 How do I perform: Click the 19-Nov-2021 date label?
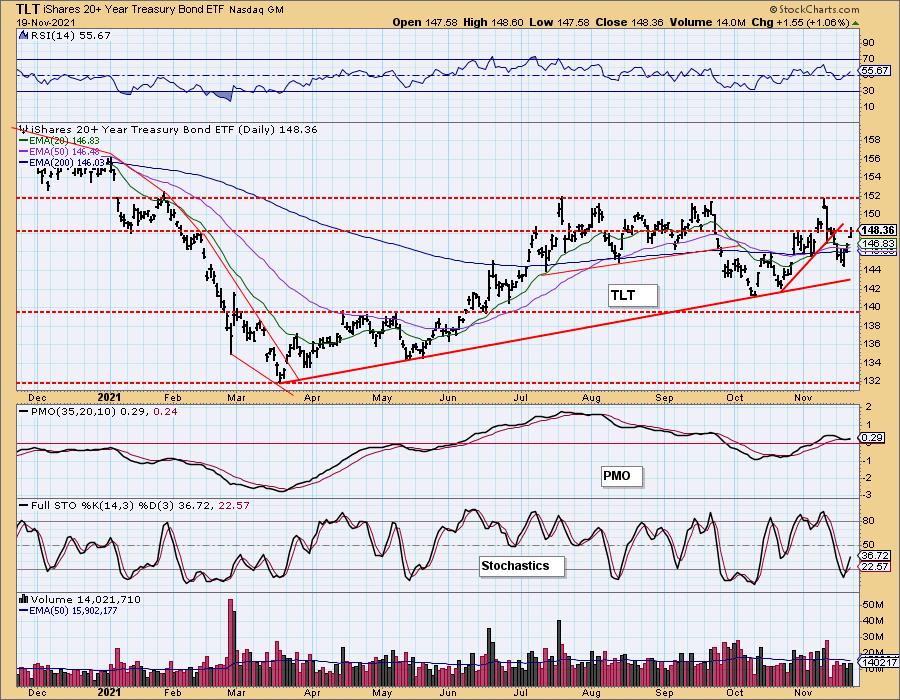click(x=44, y=22)
